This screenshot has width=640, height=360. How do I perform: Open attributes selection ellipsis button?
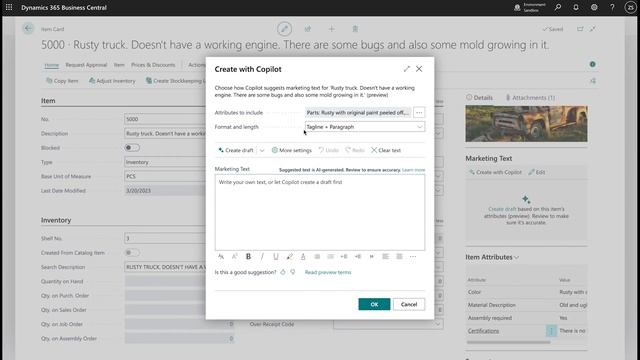419,112
